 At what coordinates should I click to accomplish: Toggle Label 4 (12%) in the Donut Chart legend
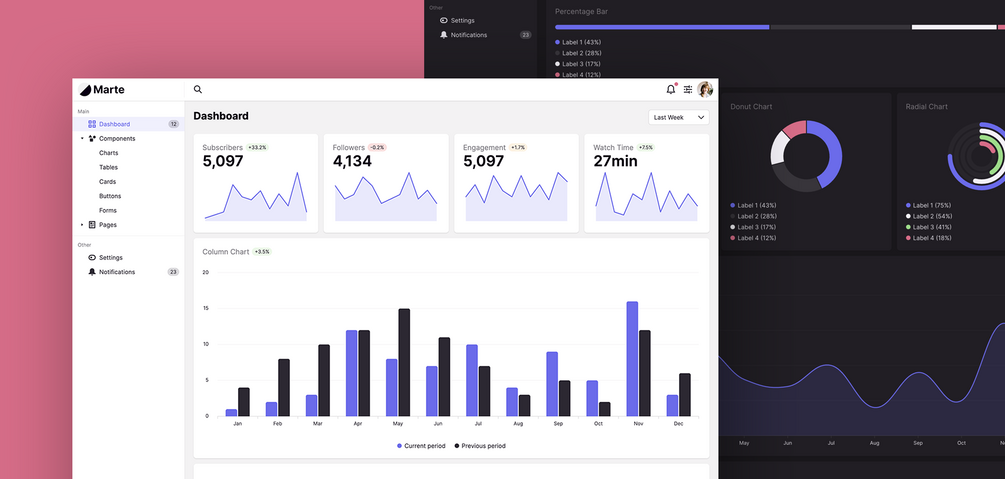coord(753,238)
